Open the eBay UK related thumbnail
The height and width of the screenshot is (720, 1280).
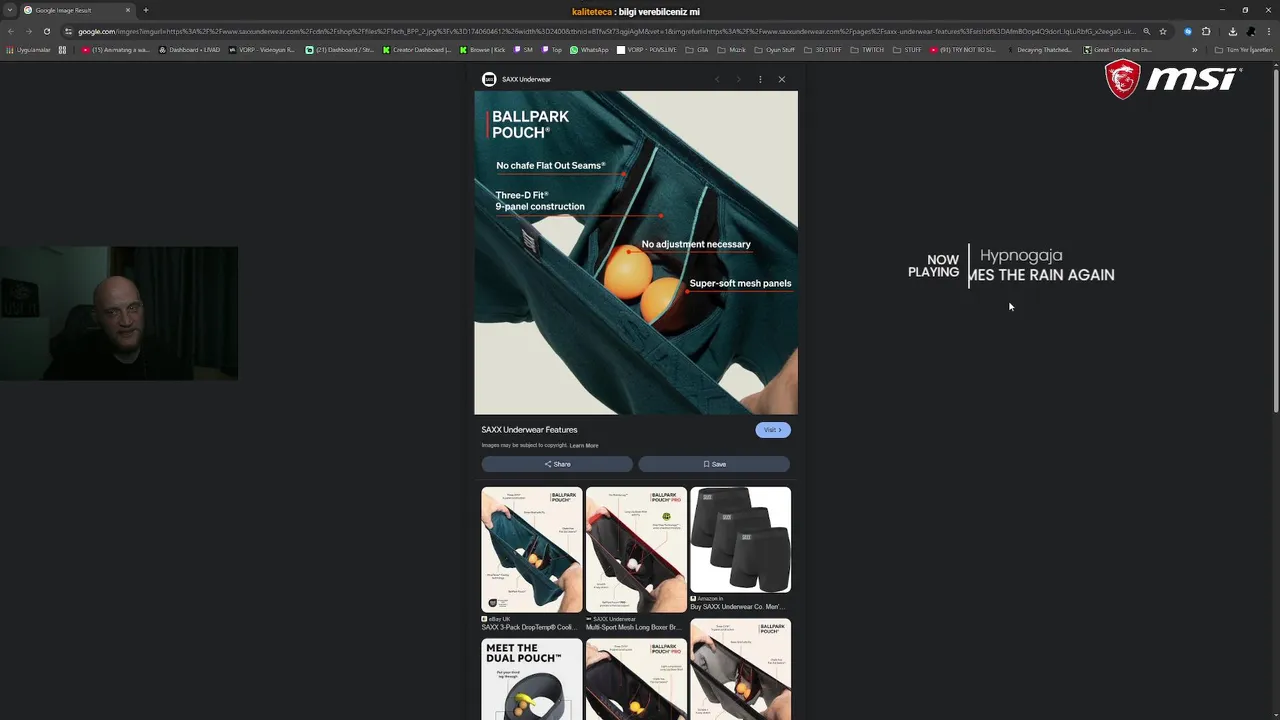531,549
